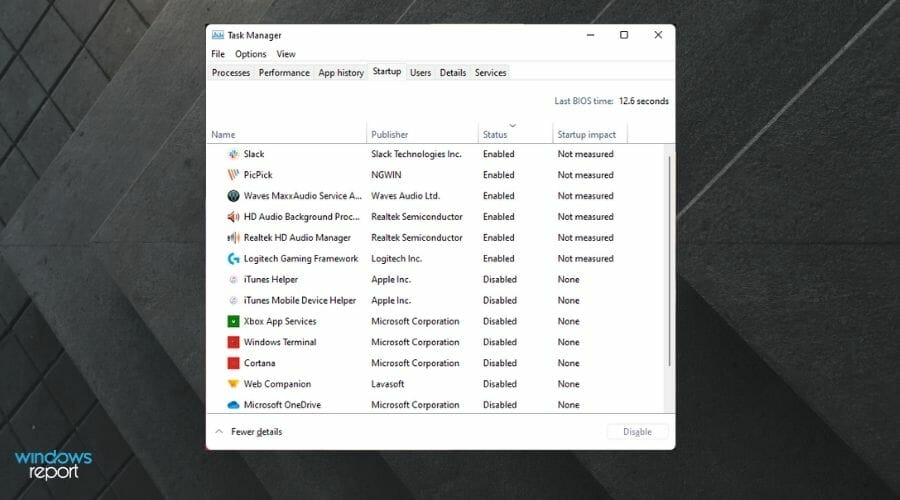This screenshot has height=500, width=900.
Task: Sort by the Status column header
Action: 515,134
